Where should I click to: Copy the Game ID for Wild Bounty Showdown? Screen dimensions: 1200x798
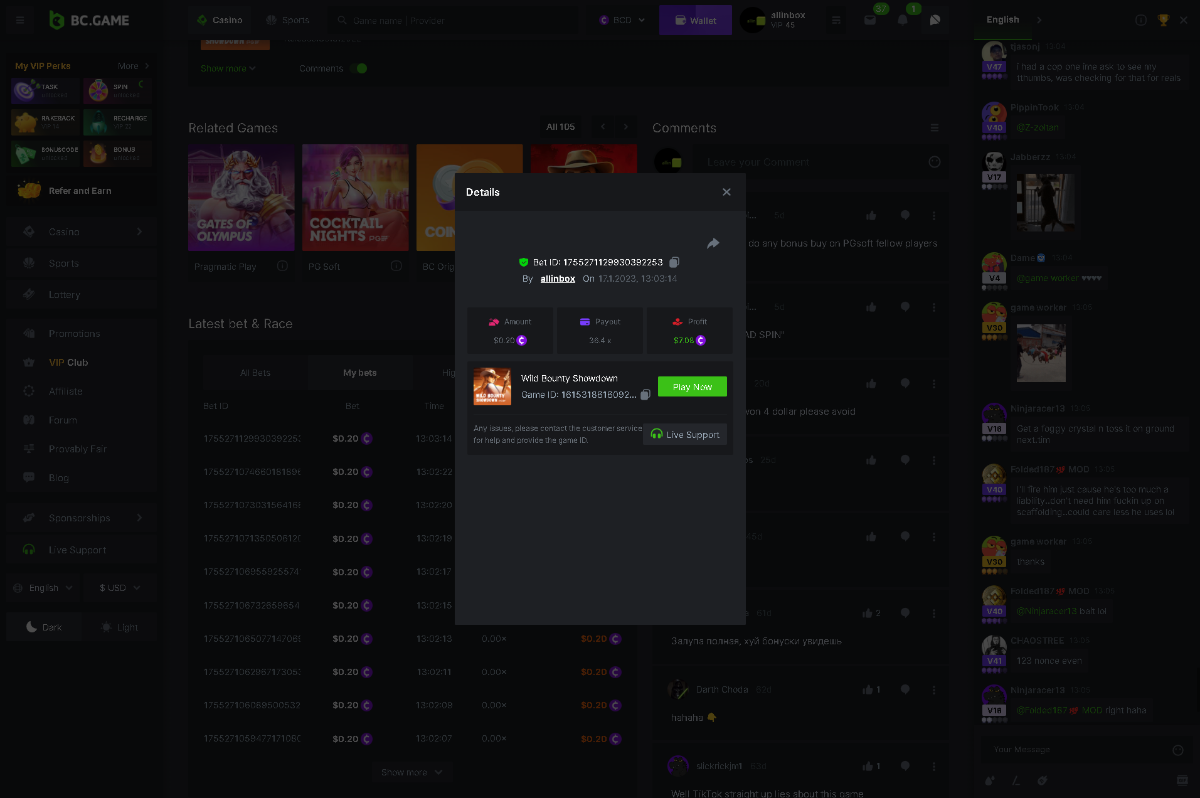(x=645, y=395)
